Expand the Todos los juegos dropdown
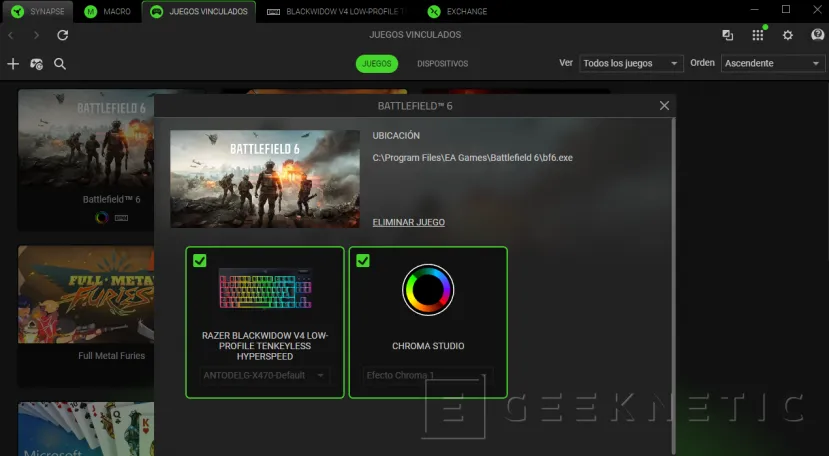Image resolution: width=829 pixels, height=456 pixels. coord(631,63)
